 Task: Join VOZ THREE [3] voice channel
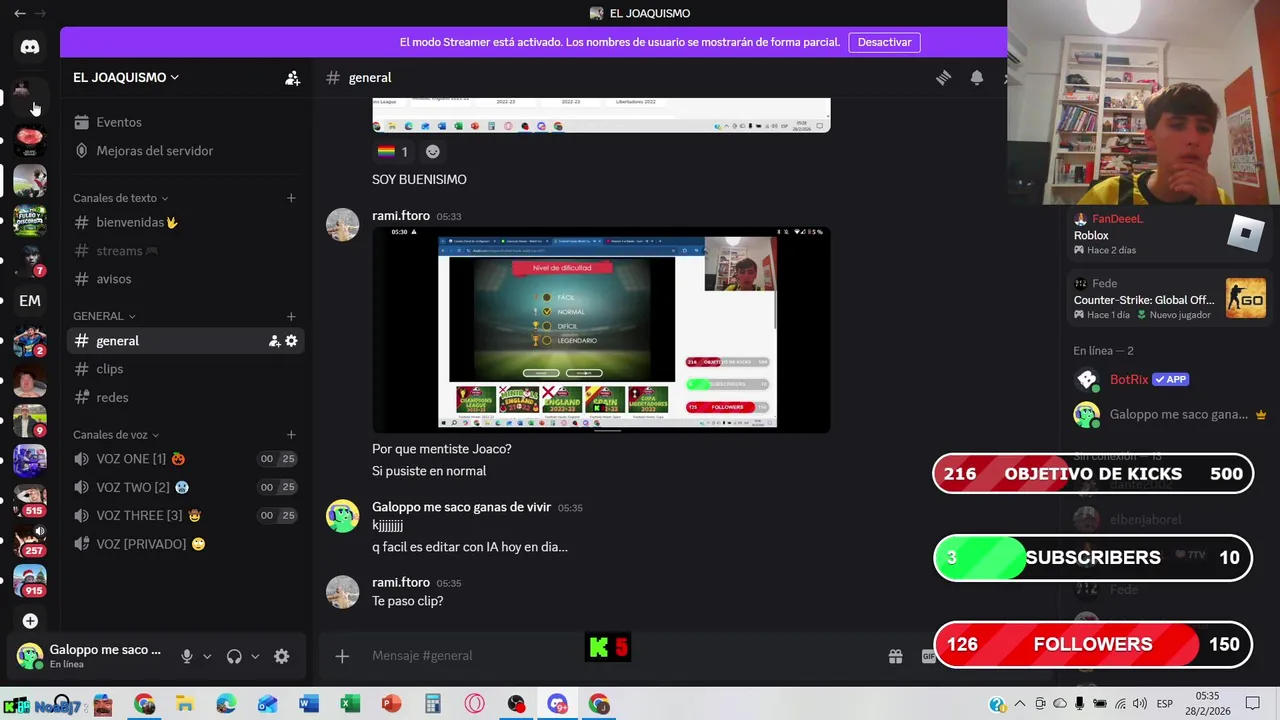tap(185, 516)
